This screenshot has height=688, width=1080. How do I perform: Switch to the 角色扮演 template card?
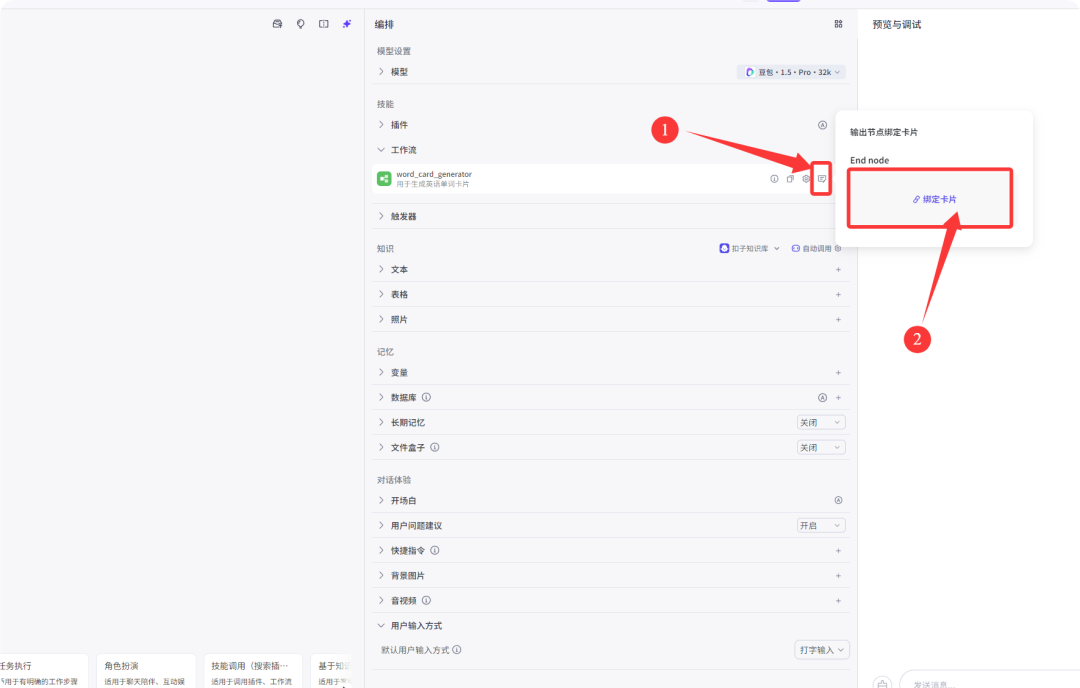(146, 670)
